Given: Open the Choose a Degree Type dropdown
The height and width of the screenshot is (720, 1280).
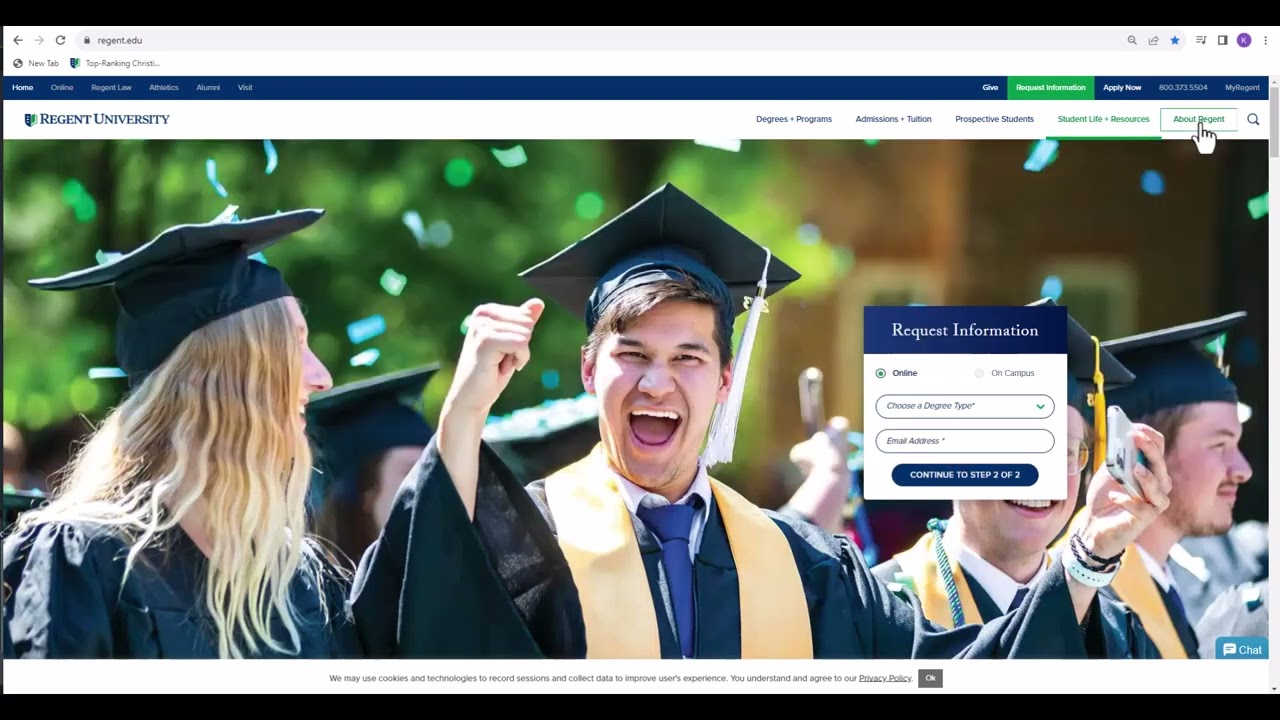Looking at the screenshot, I should [x=965, y=406].
